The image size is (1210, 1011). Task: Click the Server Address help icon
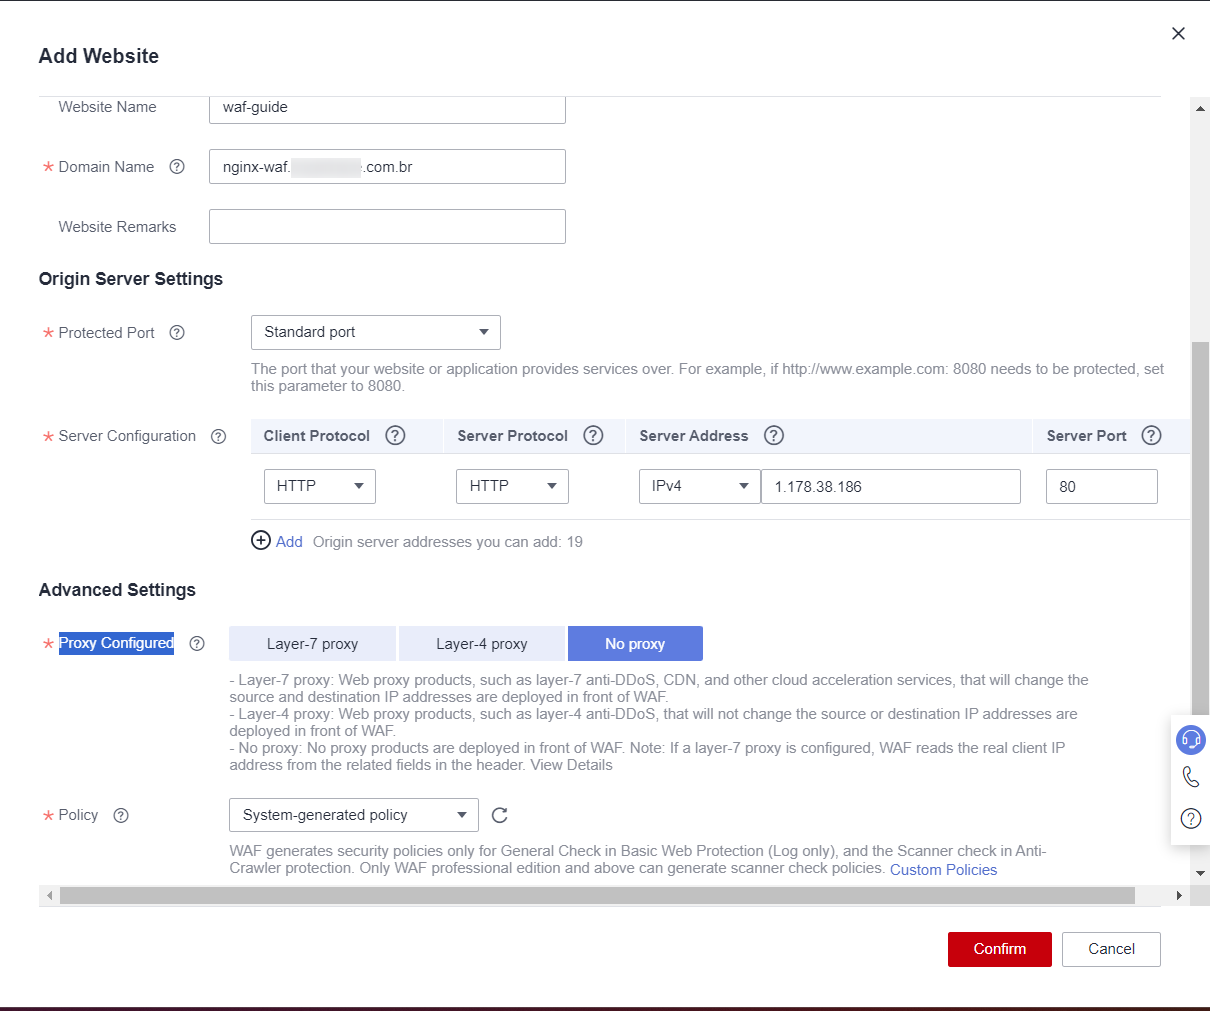pyautogui.click(x=773, y=435)
